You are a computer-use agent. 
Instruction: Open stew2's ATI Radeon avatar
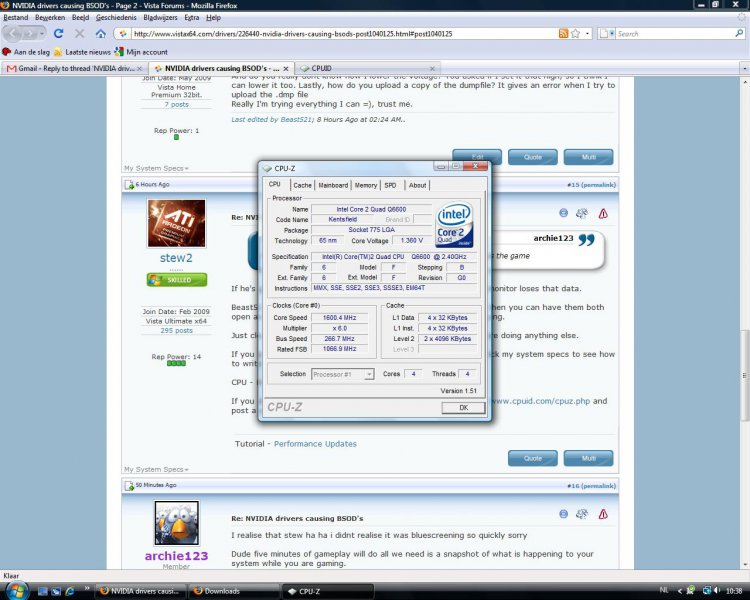176,223
